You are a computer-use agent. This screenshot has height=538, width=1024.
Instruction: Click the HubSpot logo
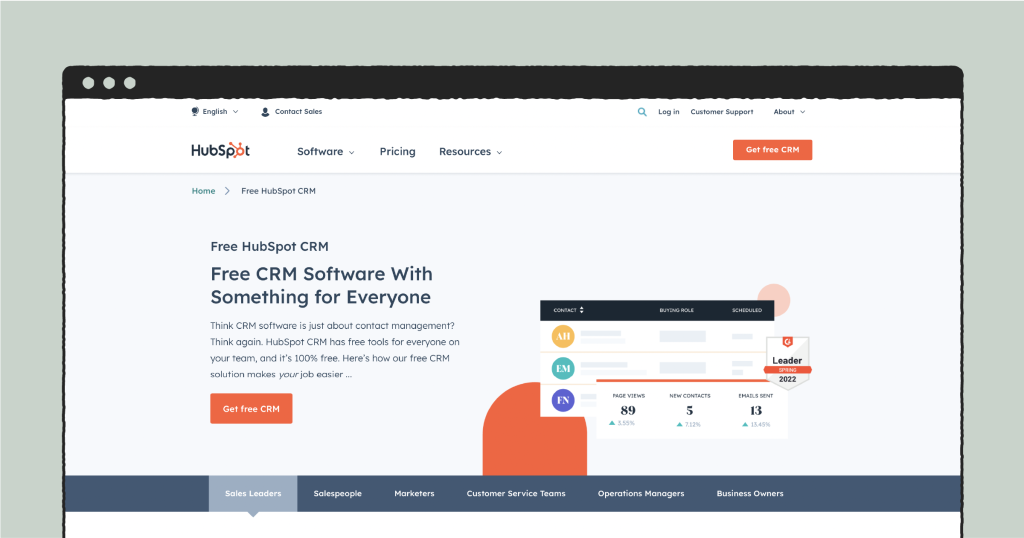[220, 151]
